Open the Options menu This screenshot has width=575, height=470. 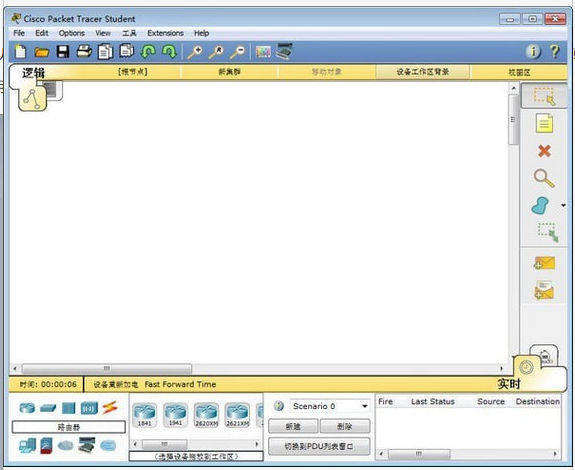72,33
